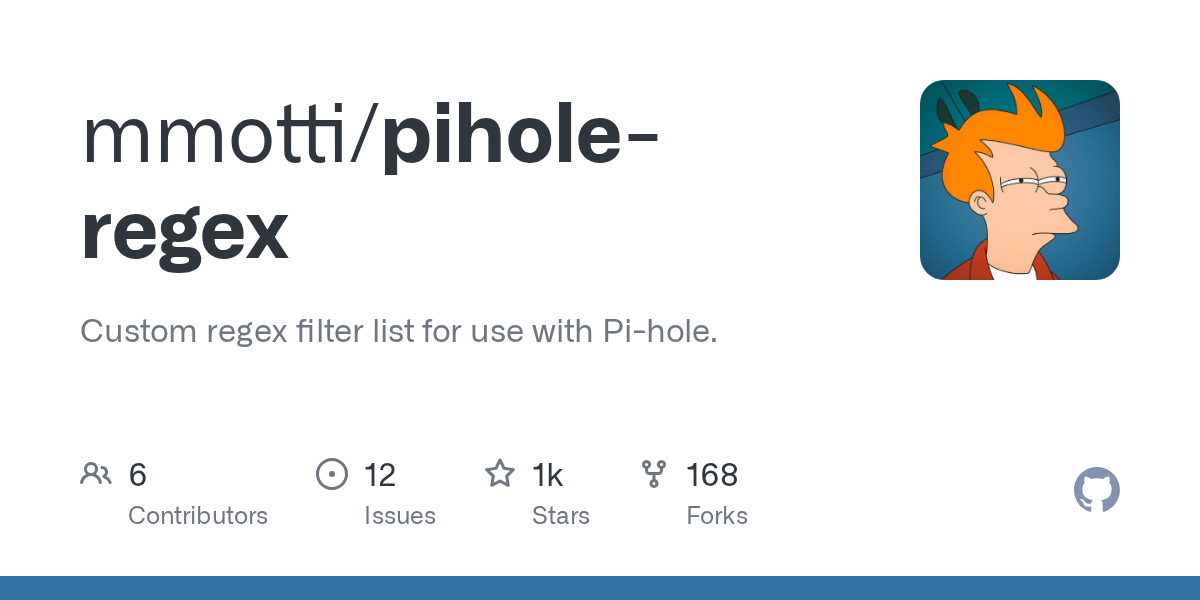Click the contributor count "6"
This screenshot has height=600, width=1200.
(138, 475)
